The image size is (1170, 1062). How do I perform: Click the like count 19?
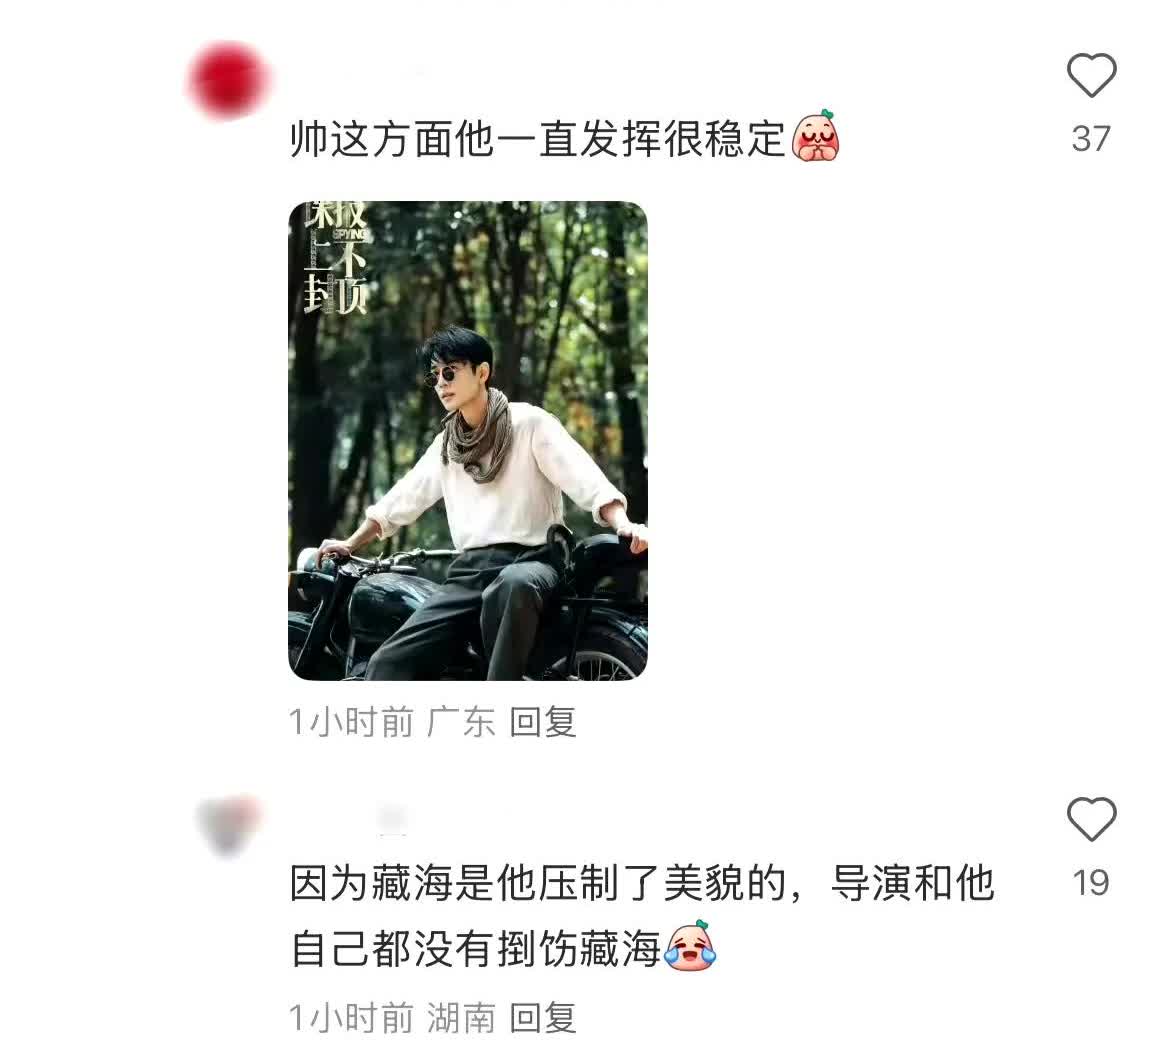tap(1091, 883)
